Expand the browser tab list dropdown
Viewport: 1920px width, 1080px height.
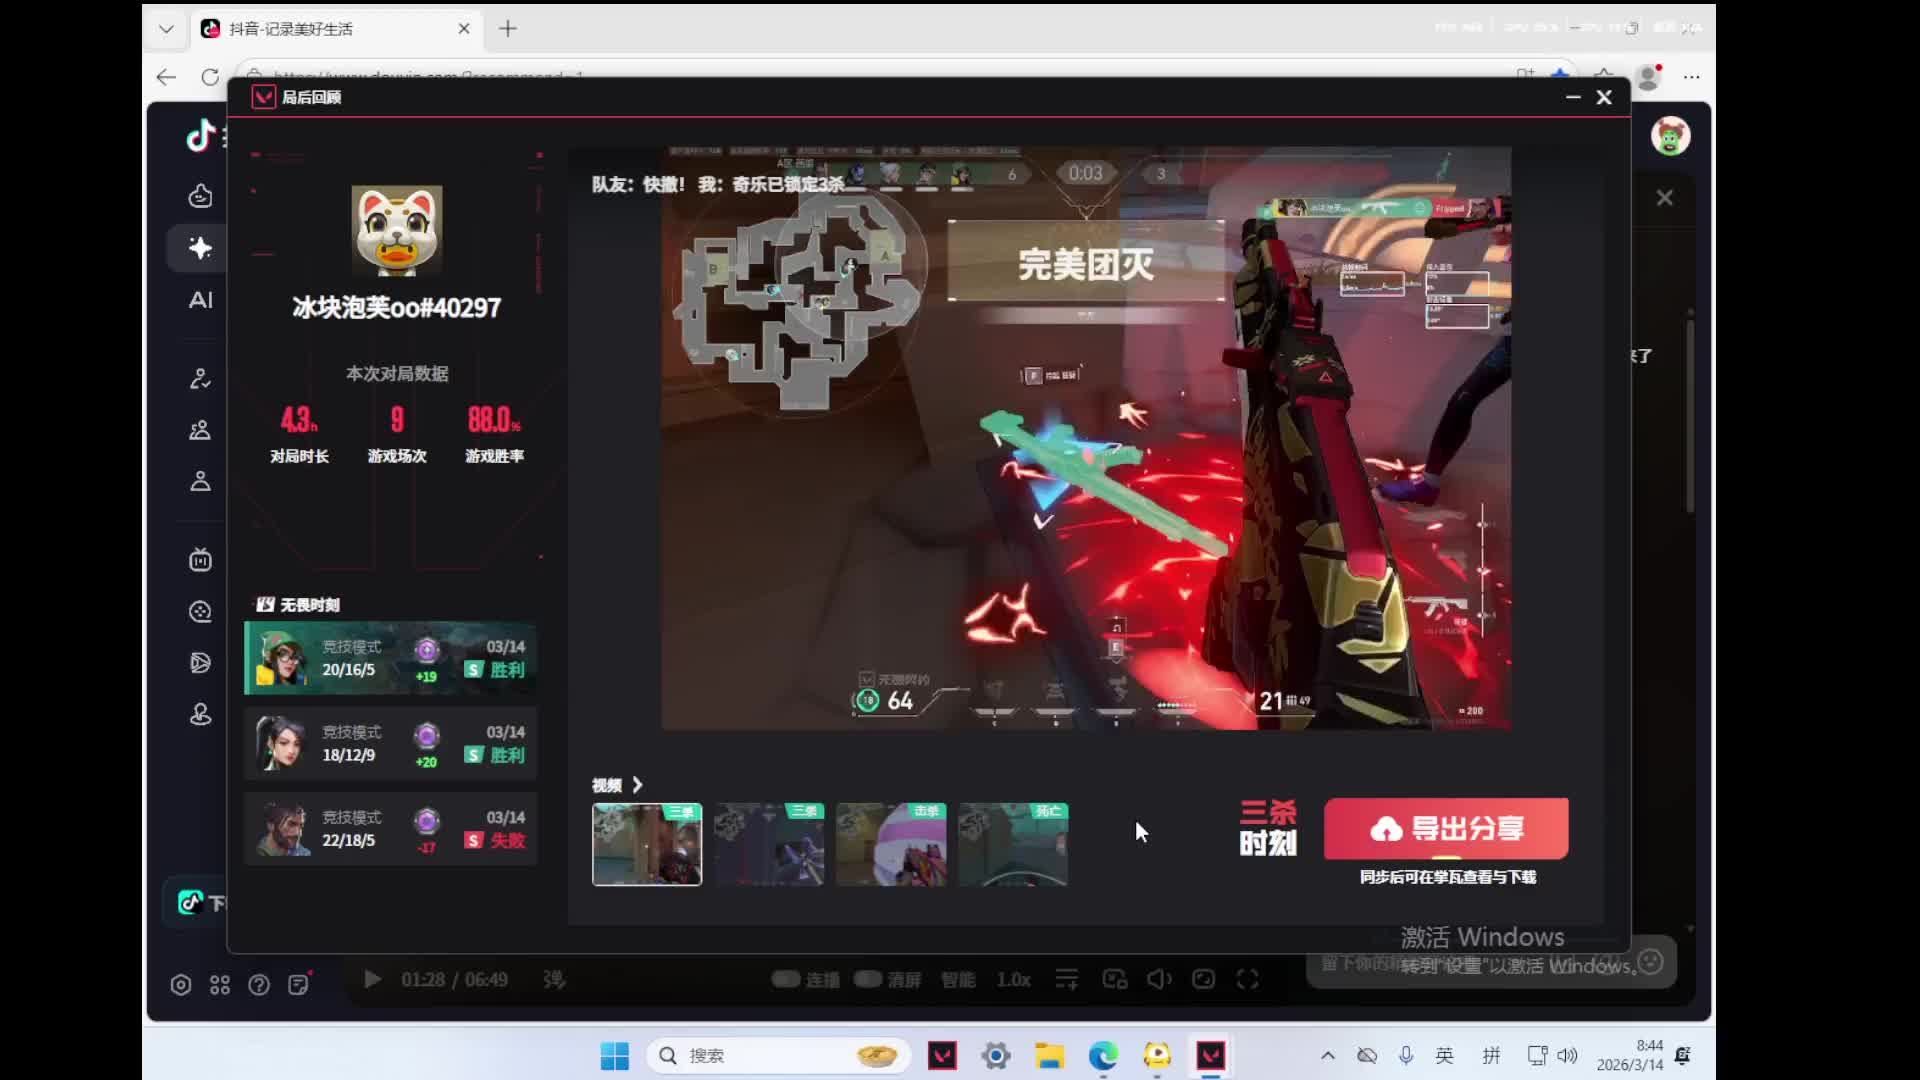coord(166,29)
